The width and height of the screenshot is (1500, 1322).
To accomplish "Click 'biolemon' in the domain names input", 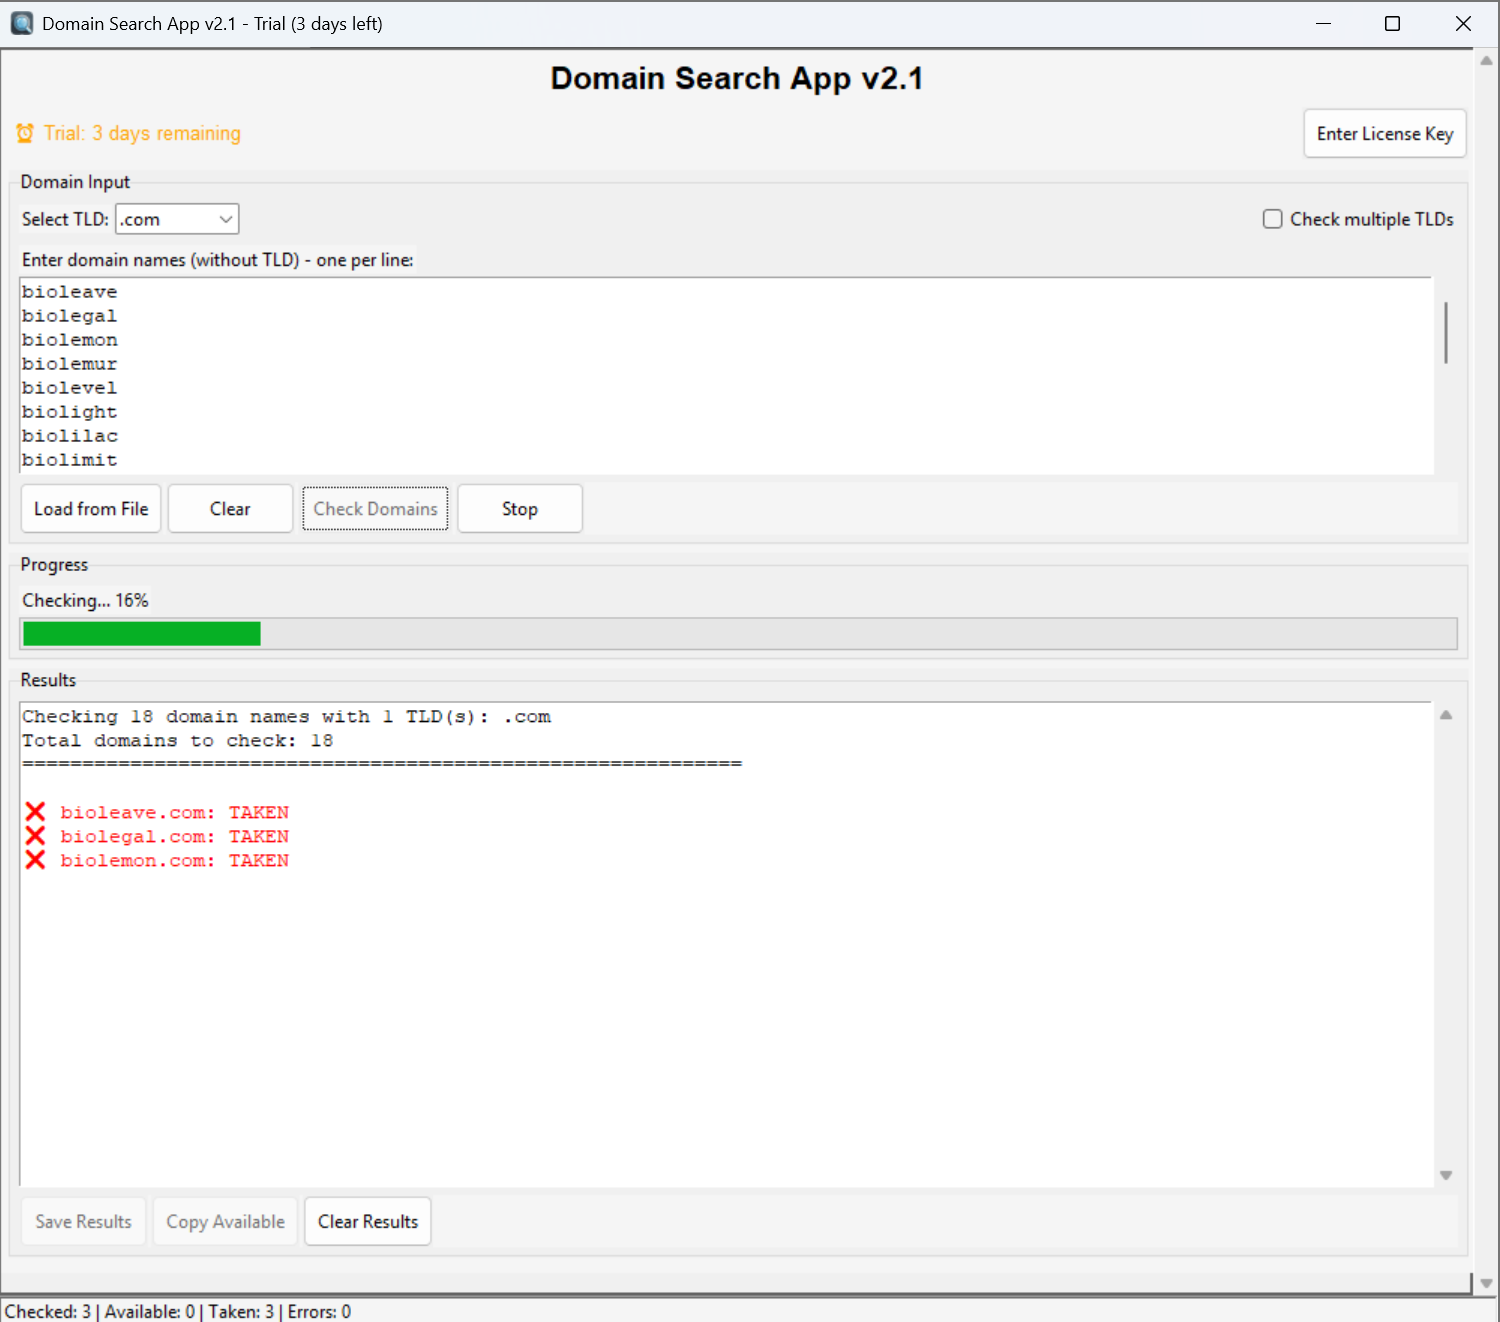I will [x=70, y=340].
